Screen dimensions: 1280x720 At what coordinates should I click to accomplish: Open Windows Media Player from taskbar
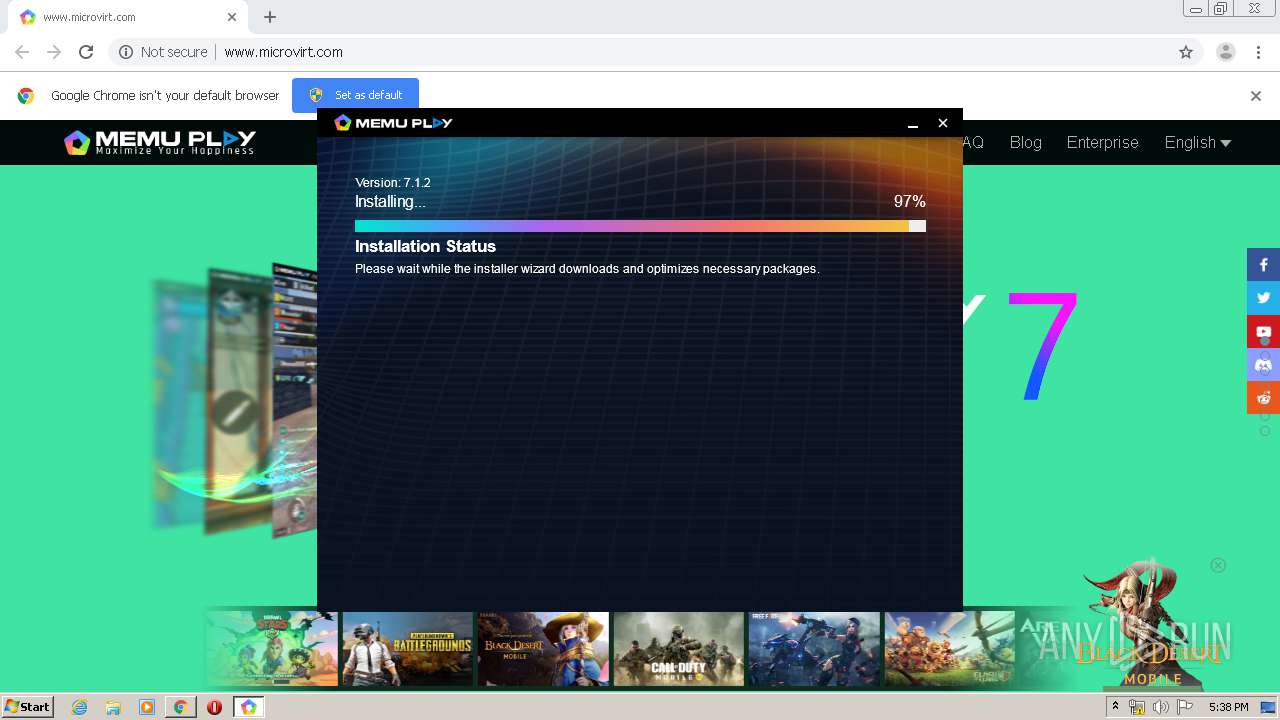(147, 707)
